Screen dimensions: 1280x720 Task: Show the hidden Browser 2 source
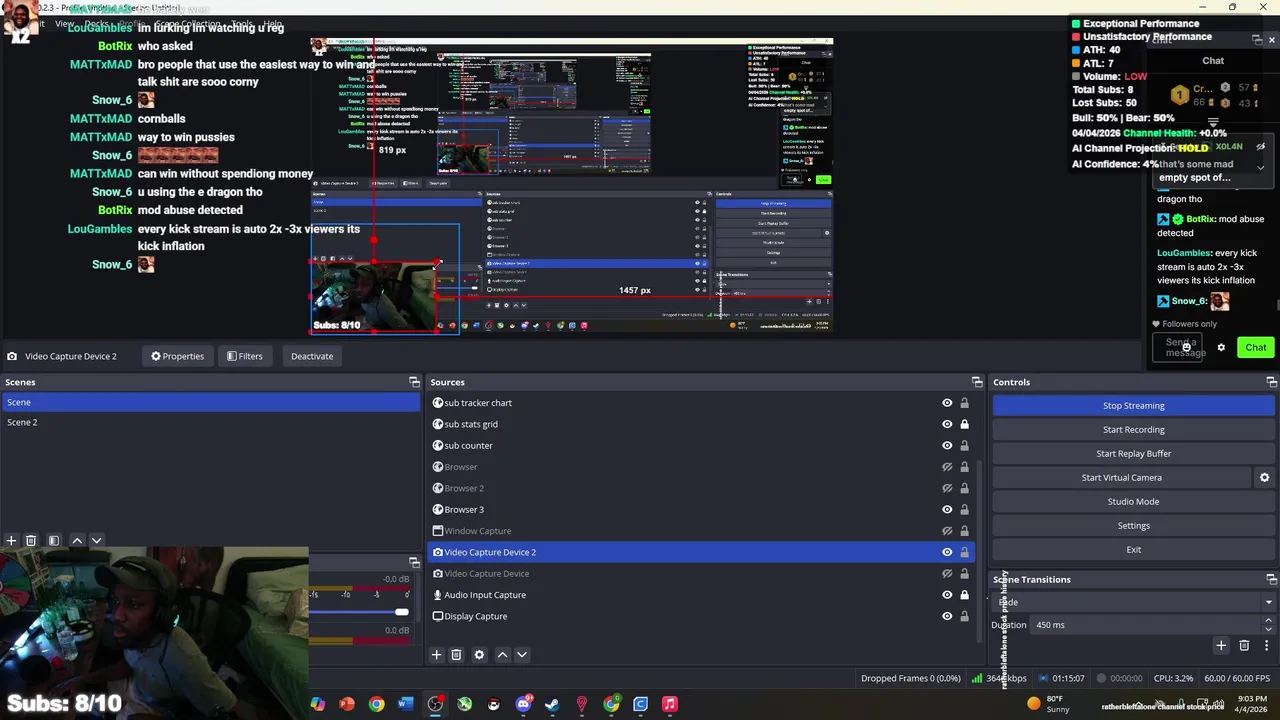pyautogui.click(x=947, y=488)
